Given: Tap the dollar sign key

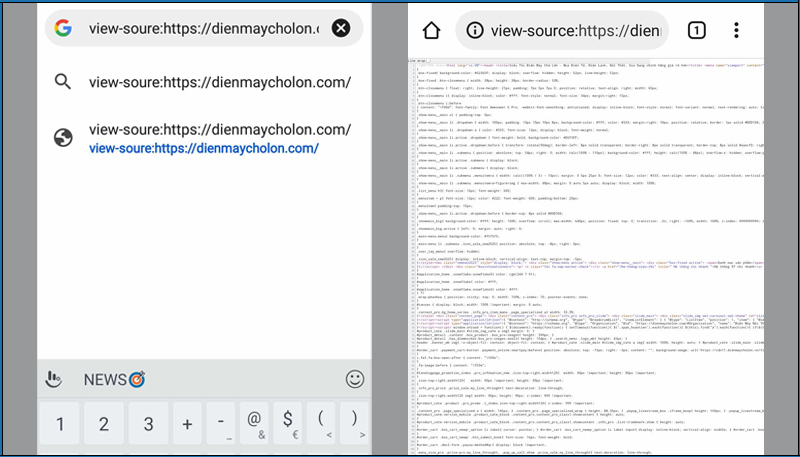Looking at the screenshot, I should (288, 423).
